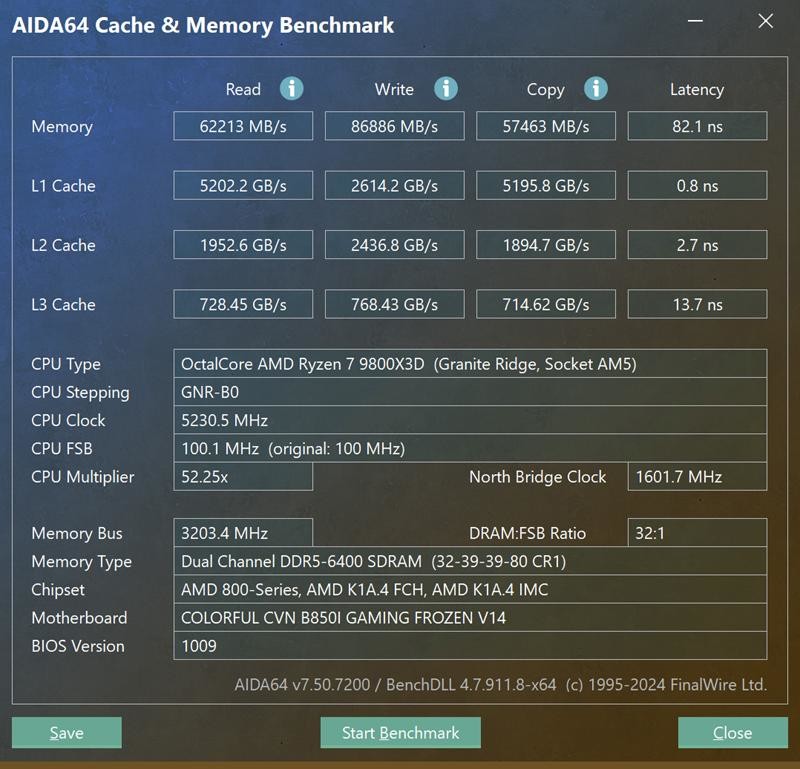The image size is (800, 769).
Task: Select the L1 Cache read result field
Action: click(x=242, y=185)
